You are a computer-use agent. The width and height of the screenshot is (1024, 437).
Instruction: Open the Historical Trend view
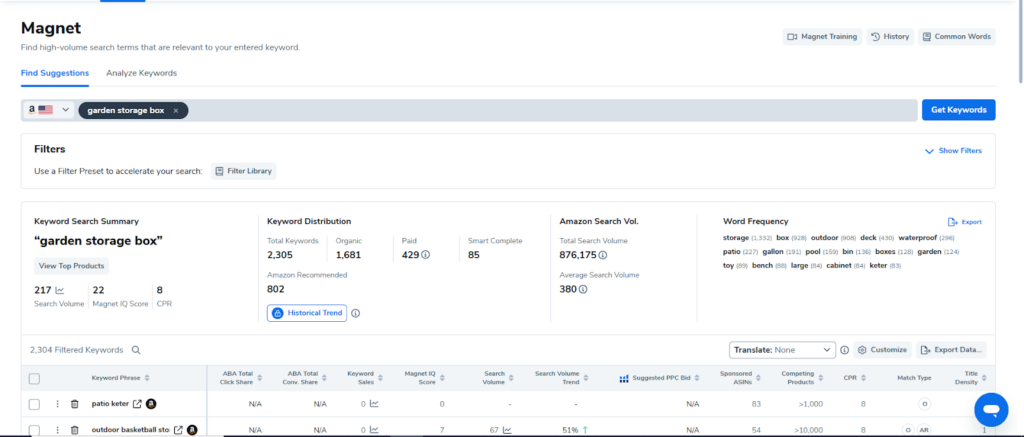(x=306, y=313)
